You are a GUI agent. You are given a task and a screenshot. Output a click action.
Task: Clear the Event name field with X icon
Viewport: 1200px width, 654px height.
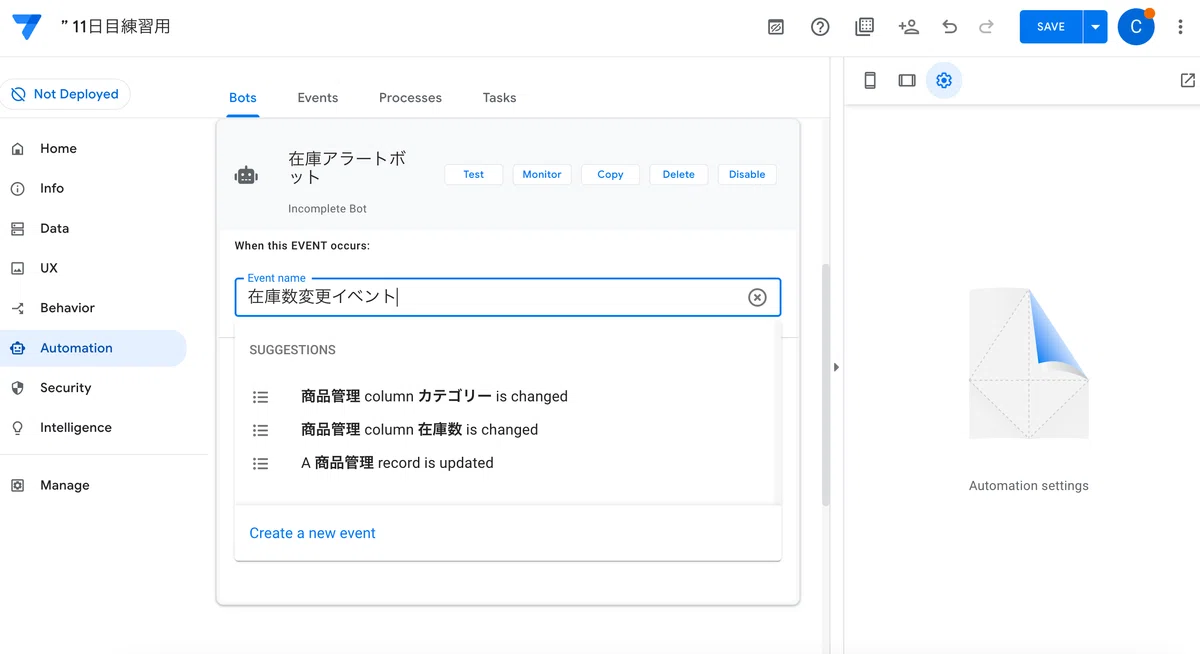tap(757, 297)
